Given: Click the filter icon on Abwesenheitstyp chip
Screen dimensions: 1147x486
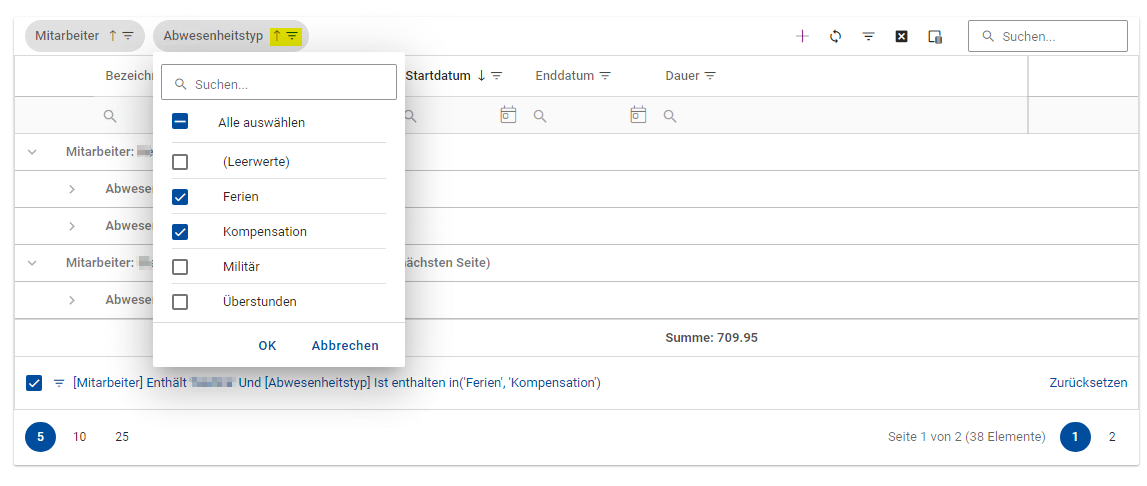Looking at the screenshot, I should [292, 36].
